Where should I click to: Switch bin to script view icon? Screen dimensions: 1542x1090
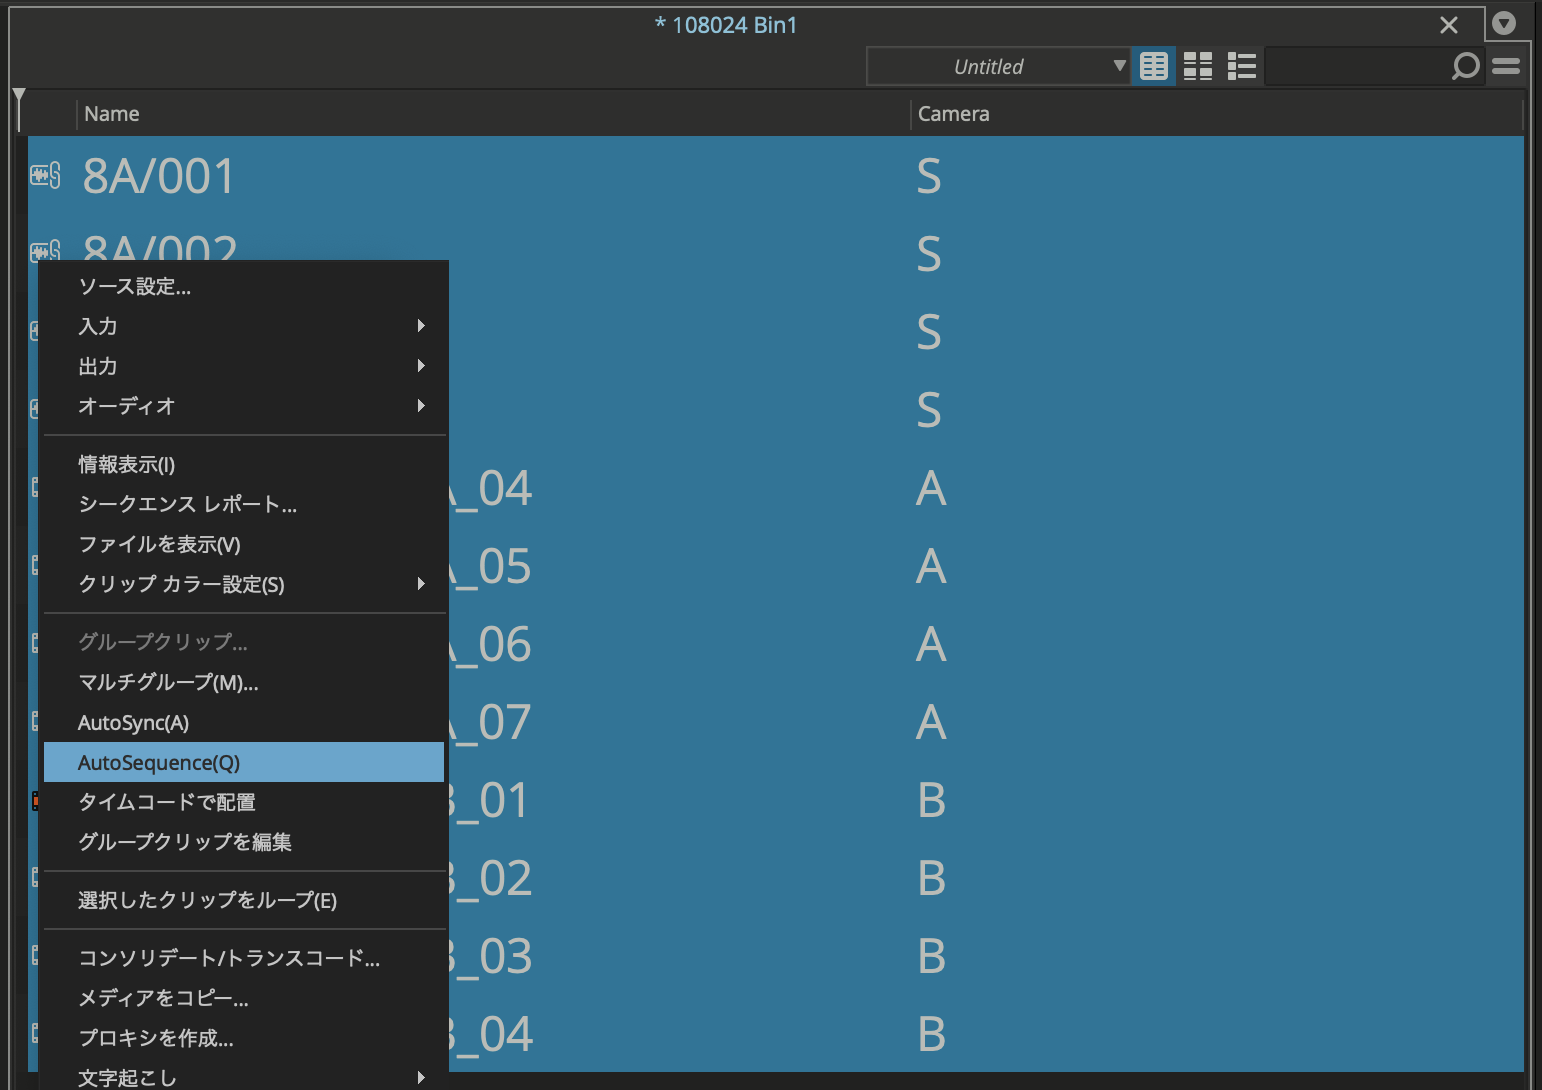[1241, 66]
